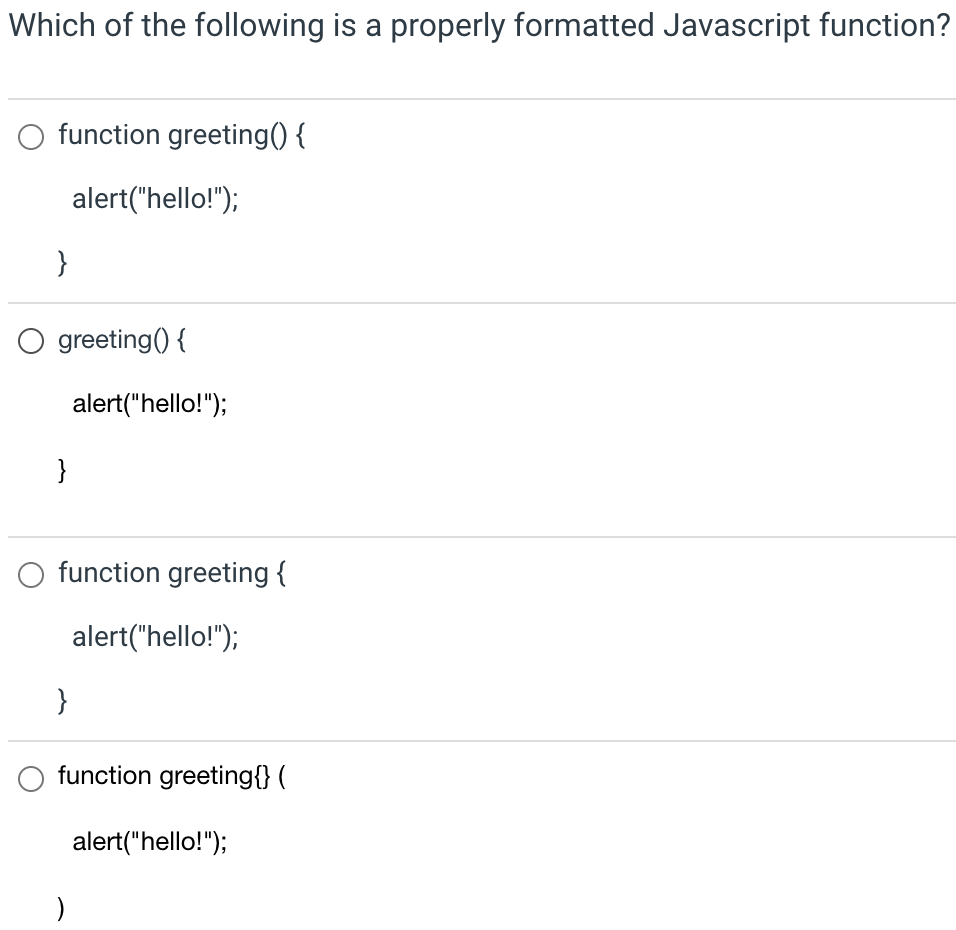Click the closing brace of first answer
The width and height of the screenshot is (956, 930).
tap(62, 263)
